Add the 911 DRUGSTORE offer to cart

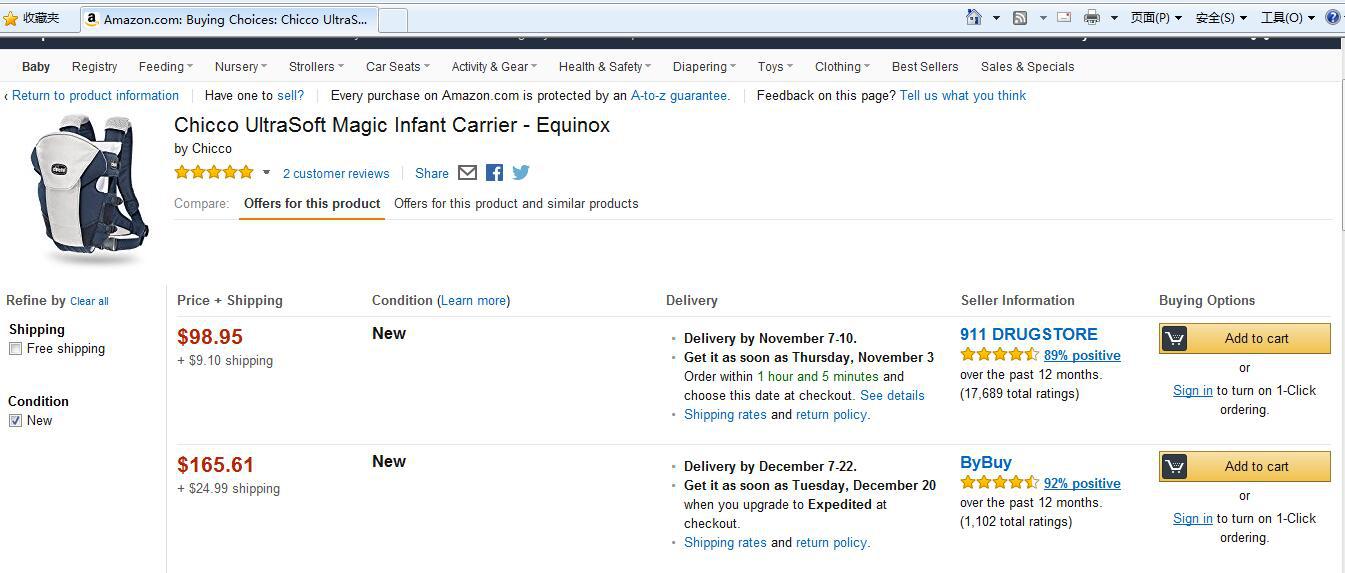1245,339
